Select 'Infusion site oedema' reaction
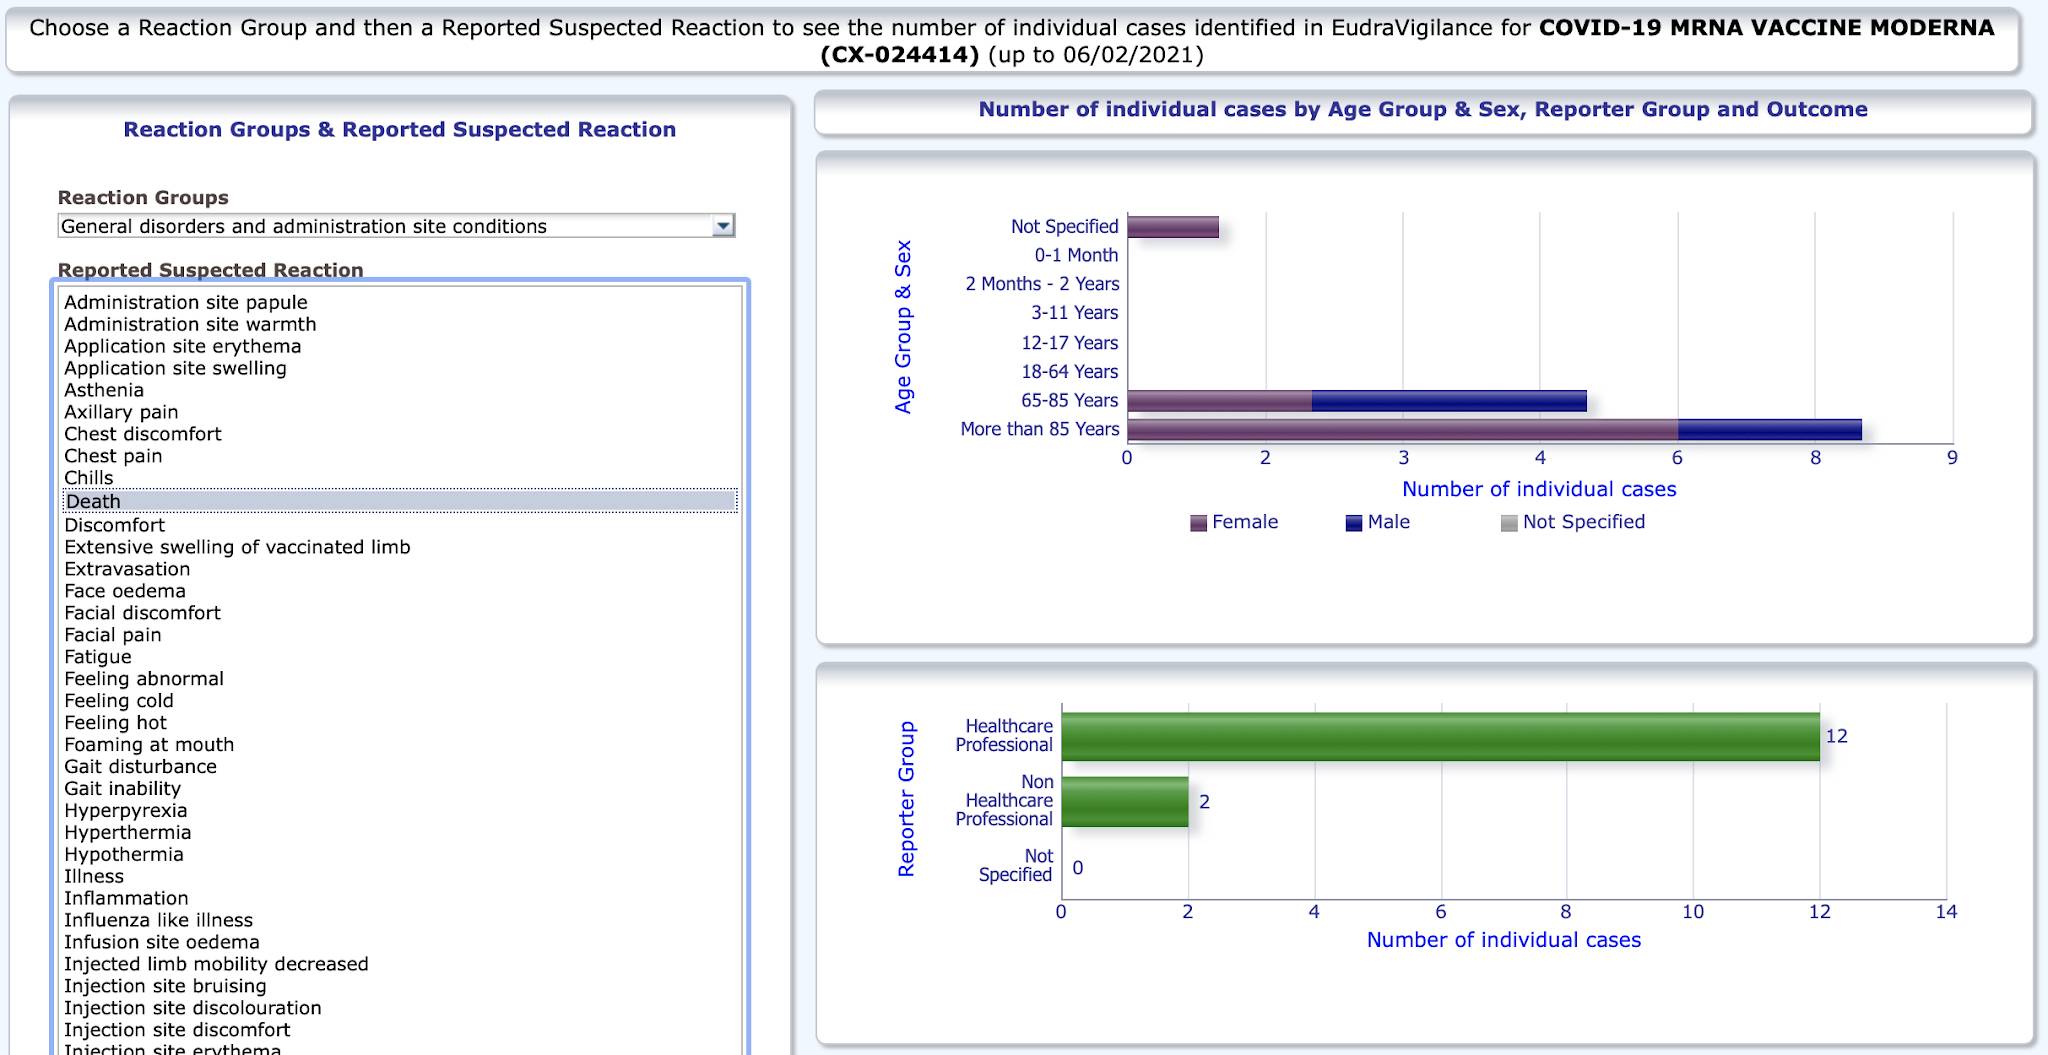Image resolution: width=2048 pixels, height=1055 pixels. pyautogui.click(x=161, y=943)
